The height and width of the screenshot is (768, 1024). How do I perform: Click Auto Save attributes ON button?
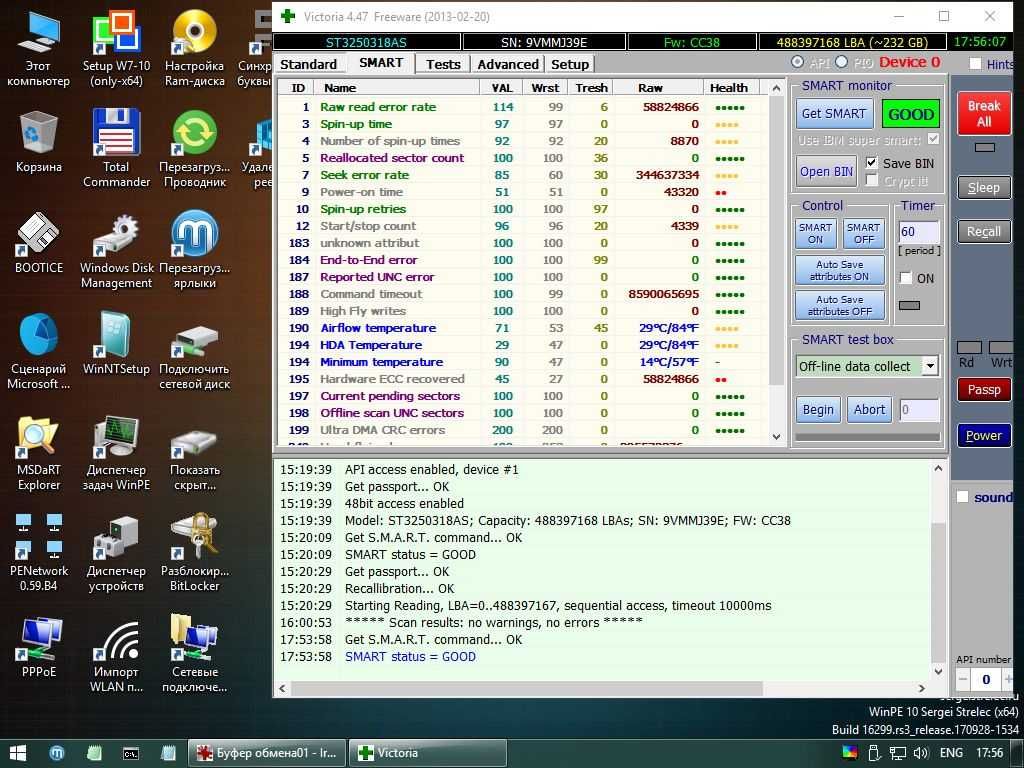(840, 270)
